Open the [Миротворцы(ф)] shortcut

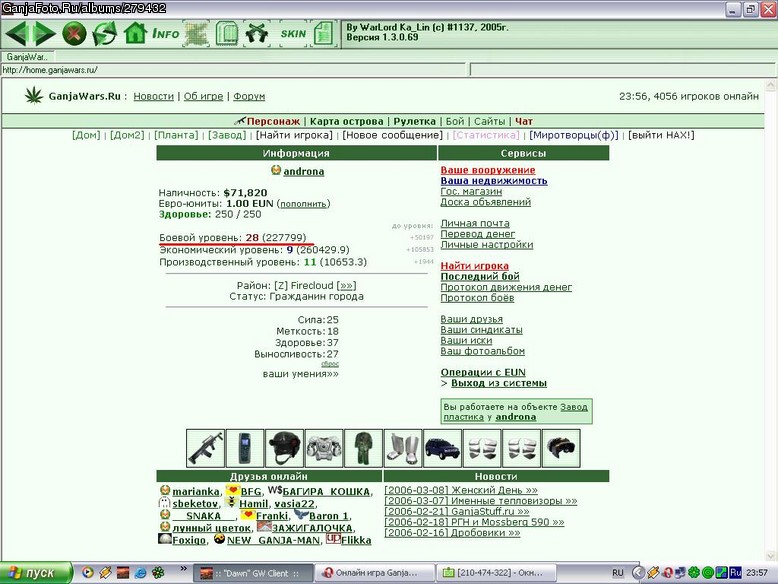point(574,135)
